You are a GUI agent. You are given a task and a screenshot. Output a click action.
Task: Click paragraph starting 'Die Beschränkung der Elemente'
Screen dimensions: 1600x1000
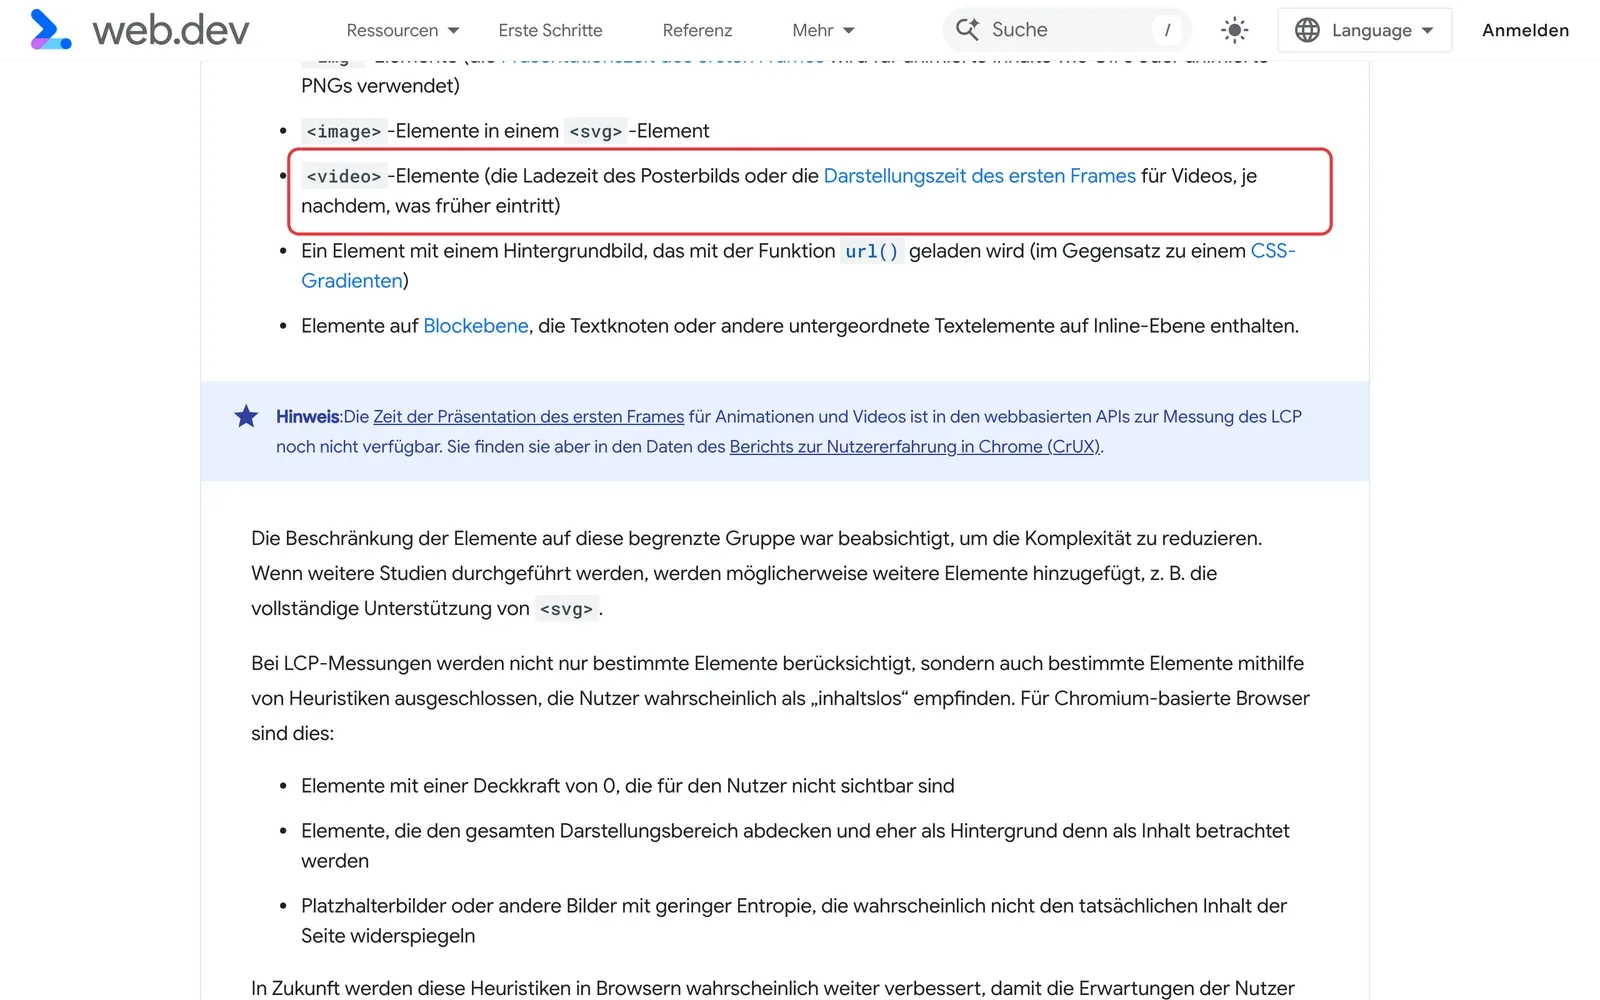tap(756, 573)
